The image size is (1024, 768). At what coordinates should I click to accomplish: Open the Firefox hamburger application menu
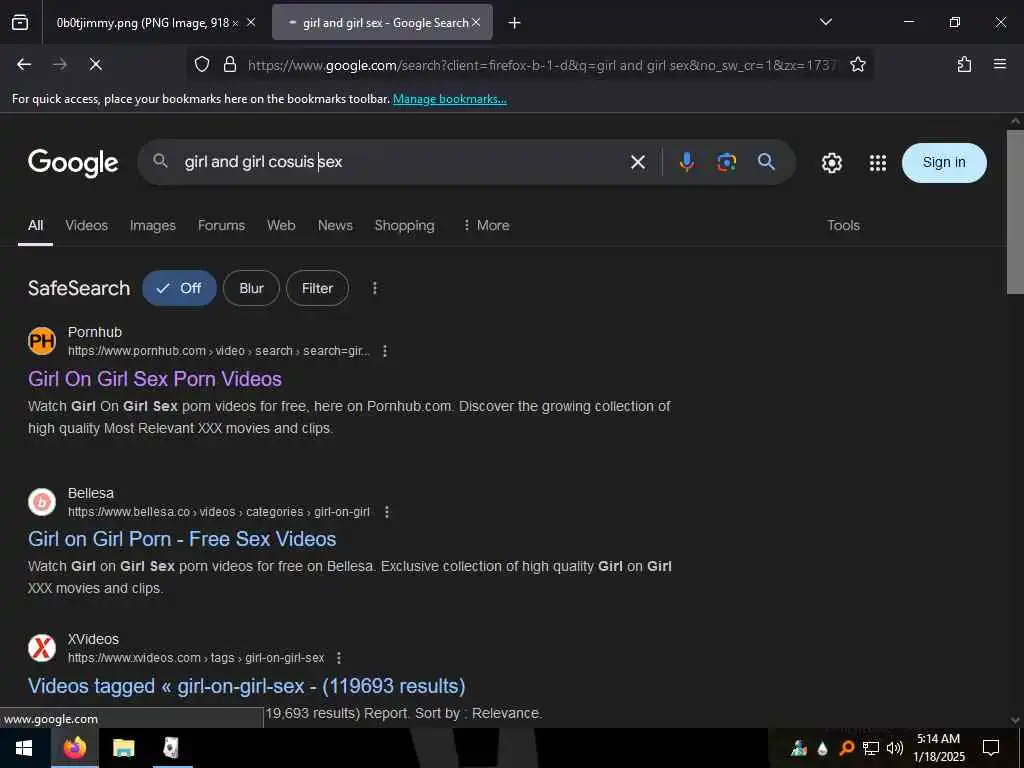[x=1000, y=64]
